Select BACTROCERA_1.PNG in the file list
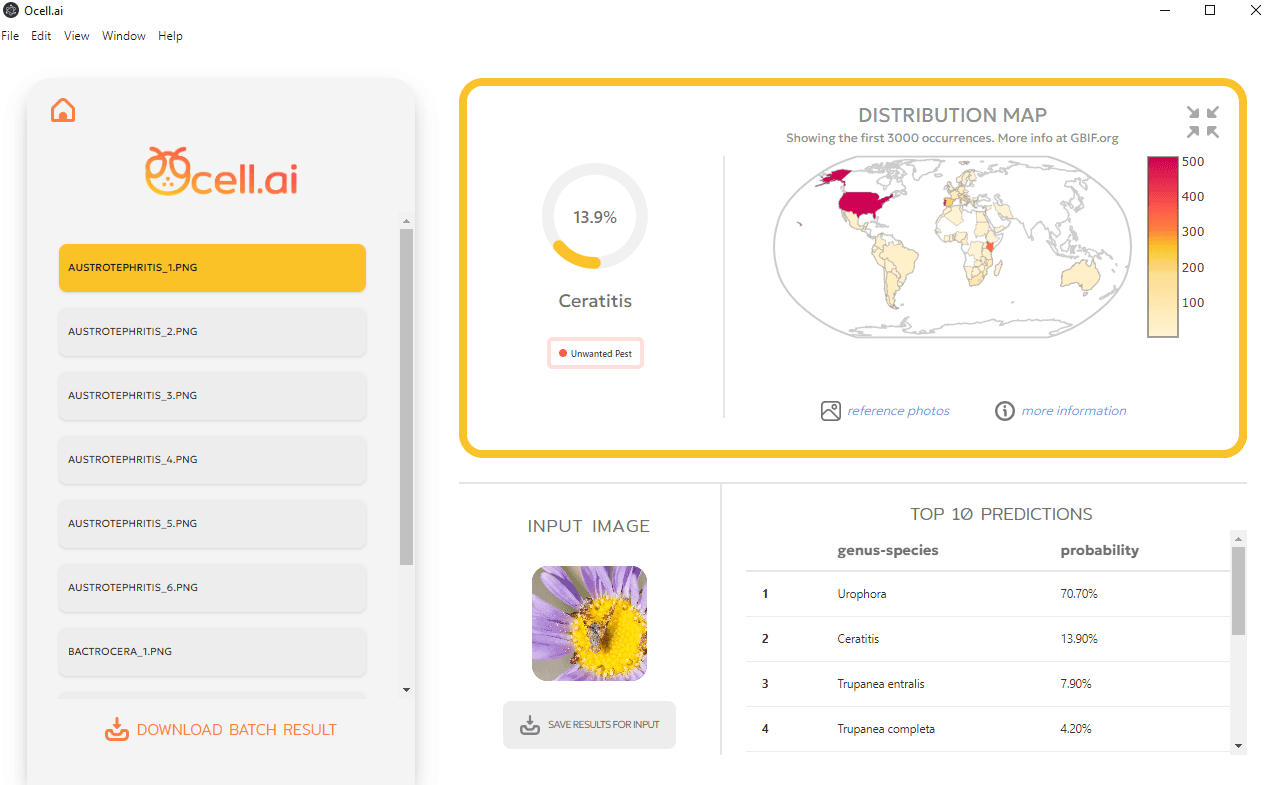 click(x=212, y=652)
